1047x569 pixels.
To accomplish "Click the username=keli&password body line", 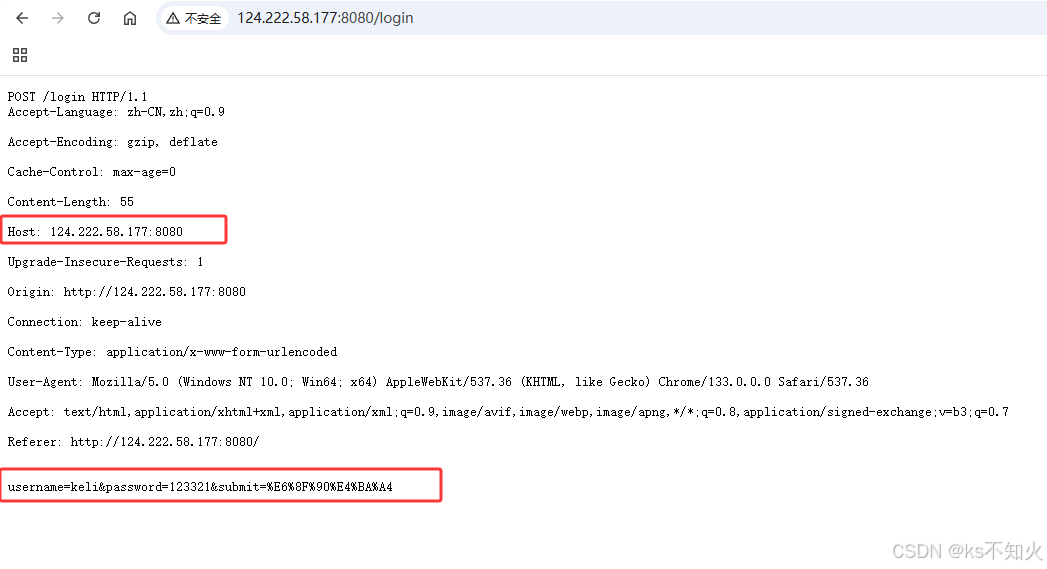I will click(x=200, y=487).
